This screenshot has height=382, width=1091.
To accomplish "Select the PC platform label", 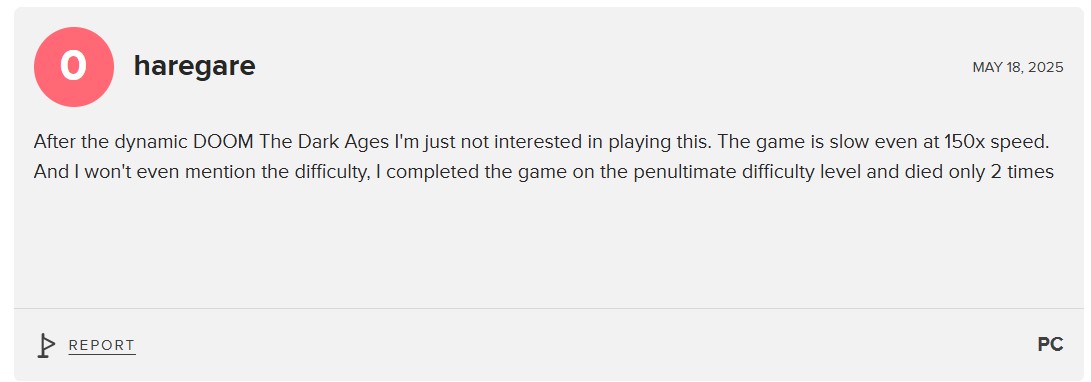I will pos(1051,344).
